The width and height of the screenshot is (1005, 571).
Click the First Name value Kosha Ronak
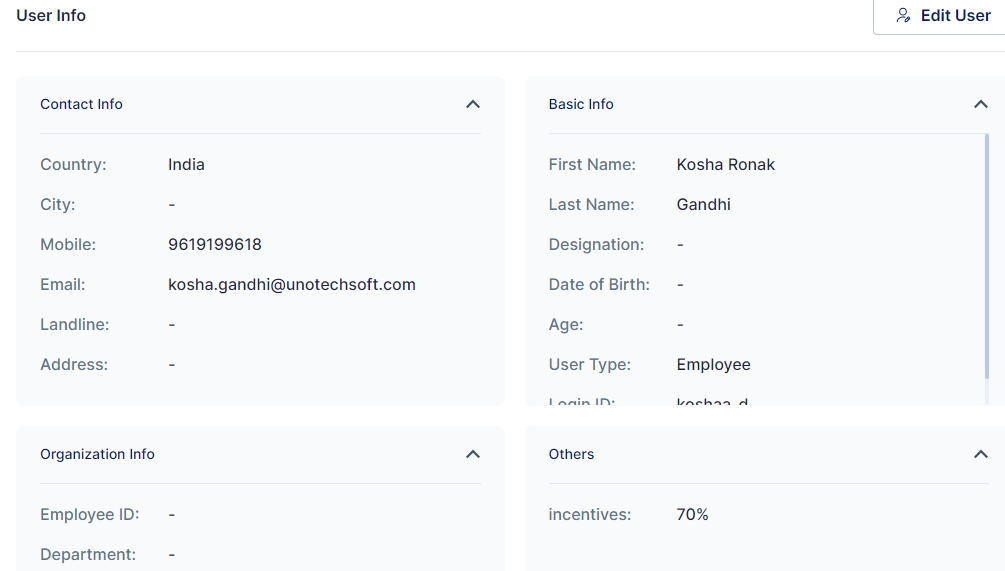[725, 165]
